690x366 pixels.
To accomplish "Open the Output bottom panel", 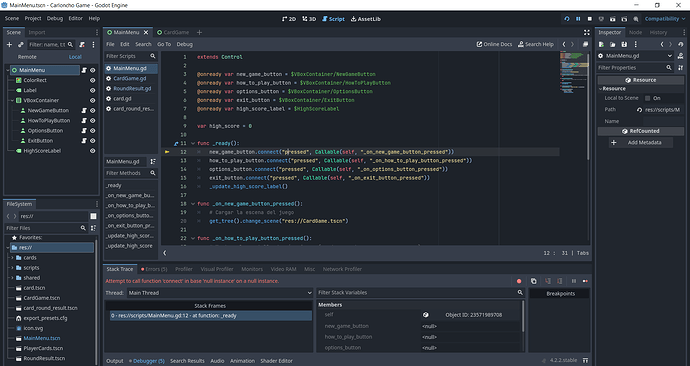I will click(x=115, y=361).
